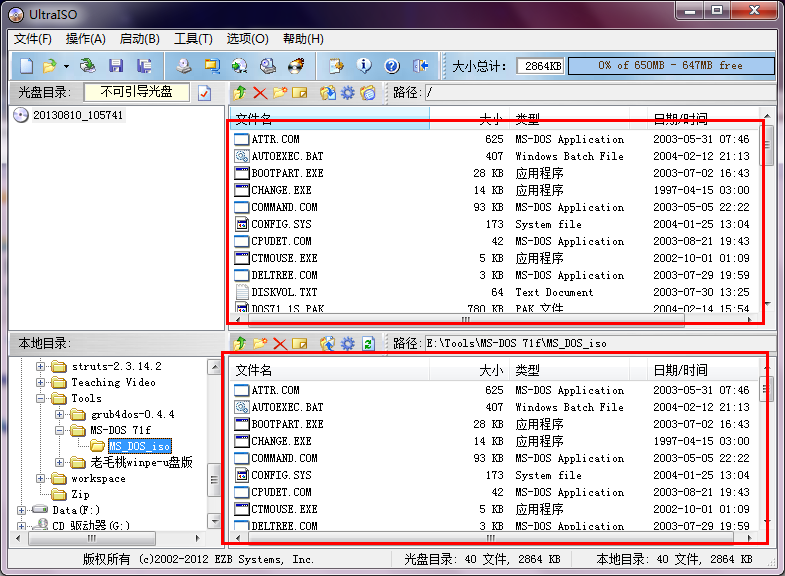
Task: Click the boot check icon beside 不可引导光盘
Action: point(205,93)
